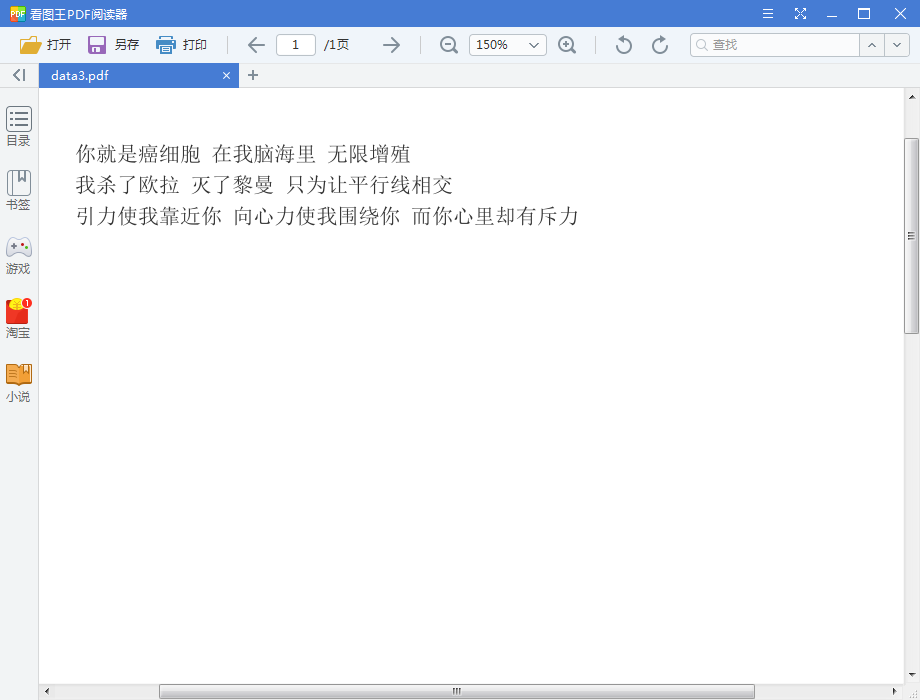Click the scroll left arrow on the horizontal scrollbar
The height and width of the screenshot is (700, 920).
pos(47,691)
